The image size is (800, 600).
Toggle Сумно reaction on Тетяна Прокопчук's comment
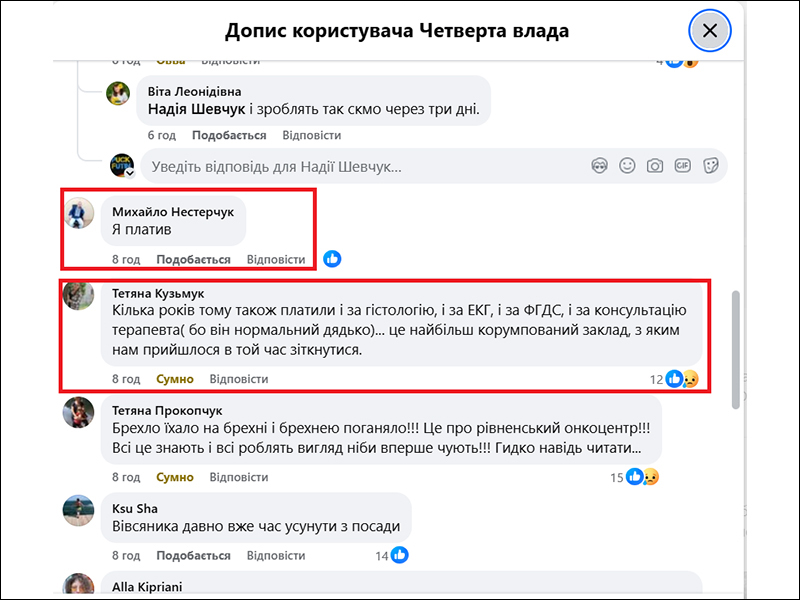[175, 477]
